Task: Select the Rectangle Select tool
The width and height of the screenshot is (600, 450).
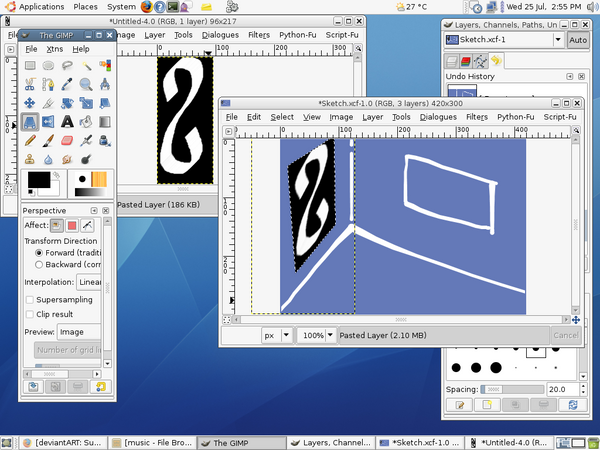Action: pyautogui.click(x=30, y=66)
